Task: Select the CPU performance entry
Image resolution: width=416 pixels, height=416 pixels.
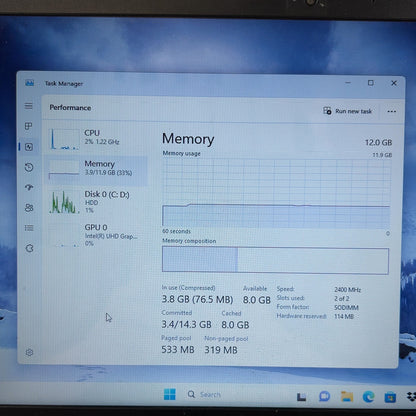Action: click(x=96, y=138)
